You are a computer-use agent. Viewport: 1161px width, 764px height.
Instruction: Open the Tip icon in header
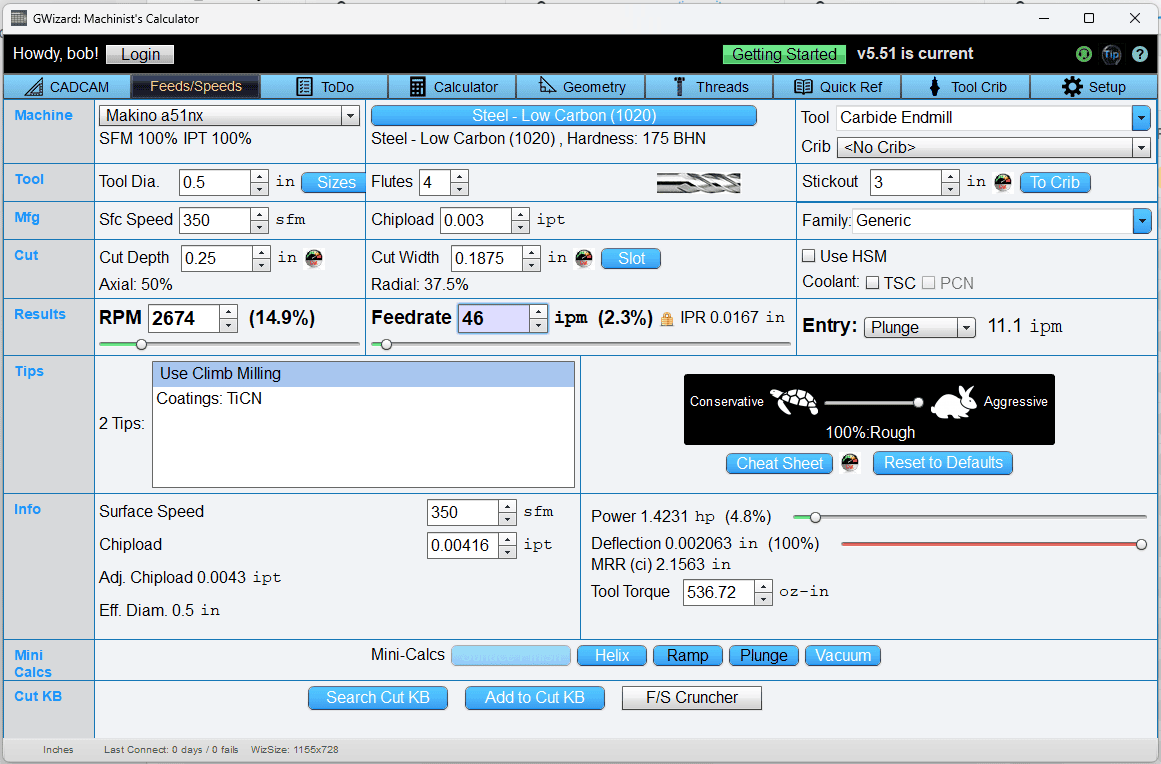1111,54
